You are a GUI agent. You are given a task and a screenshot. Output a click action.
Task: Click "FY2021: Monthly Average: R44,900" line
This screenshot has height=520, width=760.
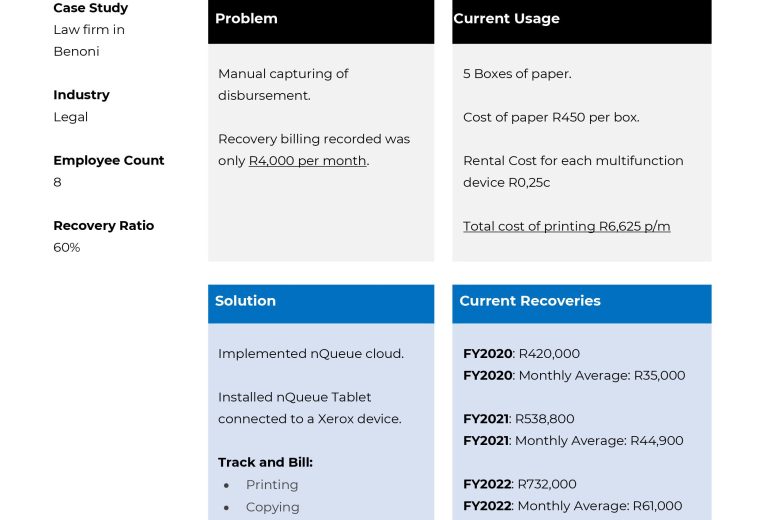[x=573, y=440]
